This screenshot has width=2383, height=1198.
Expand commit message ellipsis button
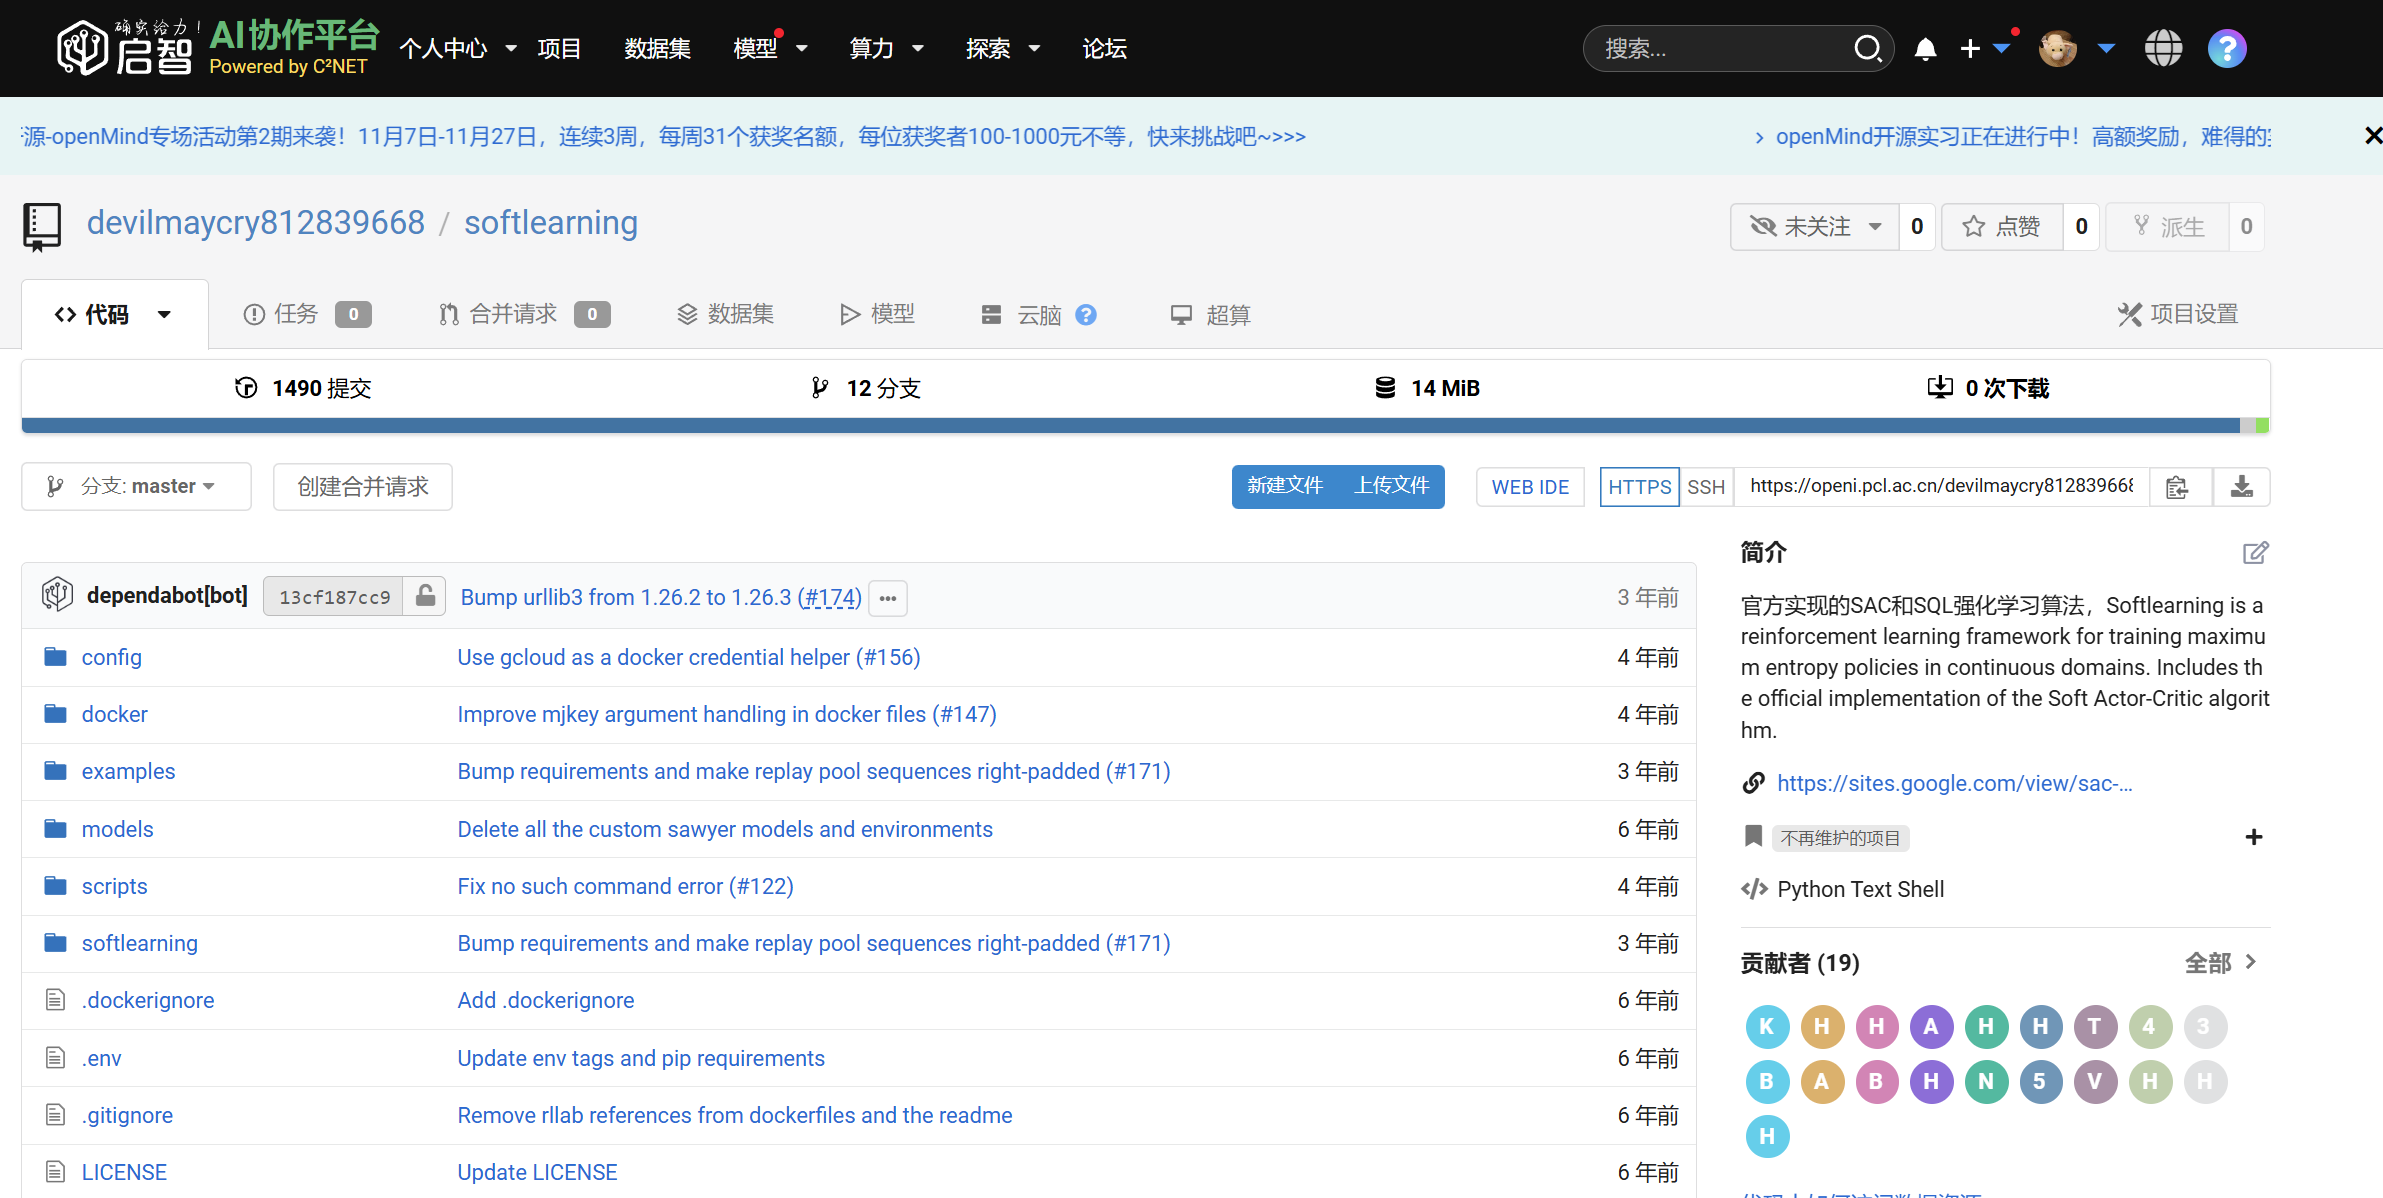coord(888,598)
